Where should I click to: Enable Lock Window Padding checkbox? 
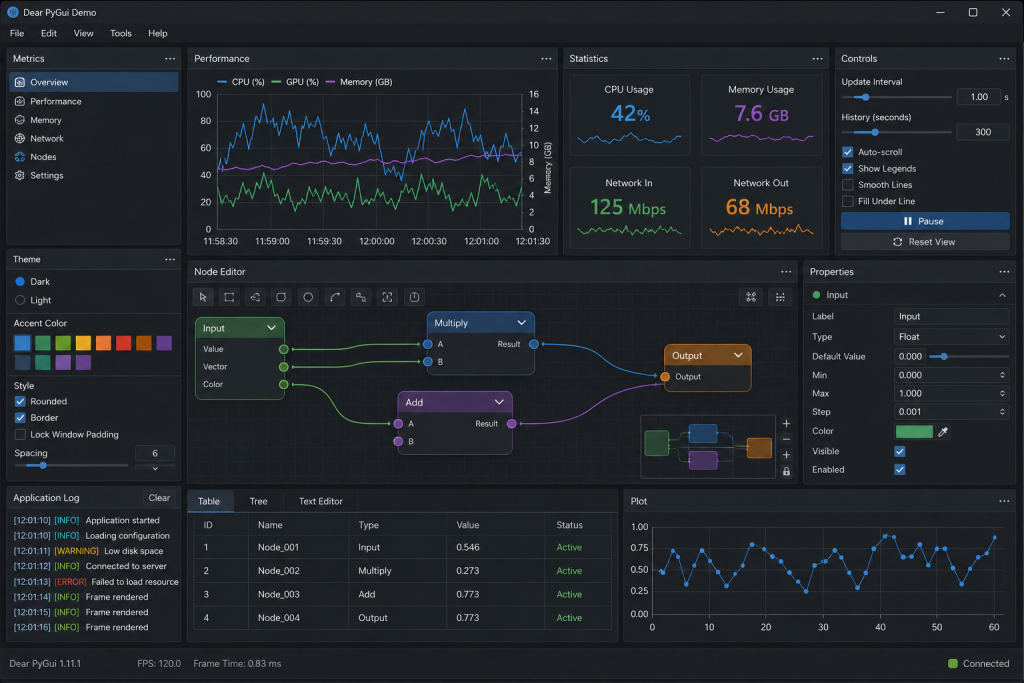click(x=20, y=435)
